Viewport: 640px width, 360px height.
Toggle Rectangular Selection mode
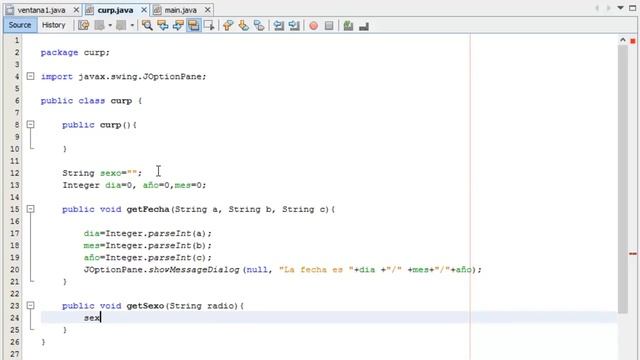coord(209,26)
